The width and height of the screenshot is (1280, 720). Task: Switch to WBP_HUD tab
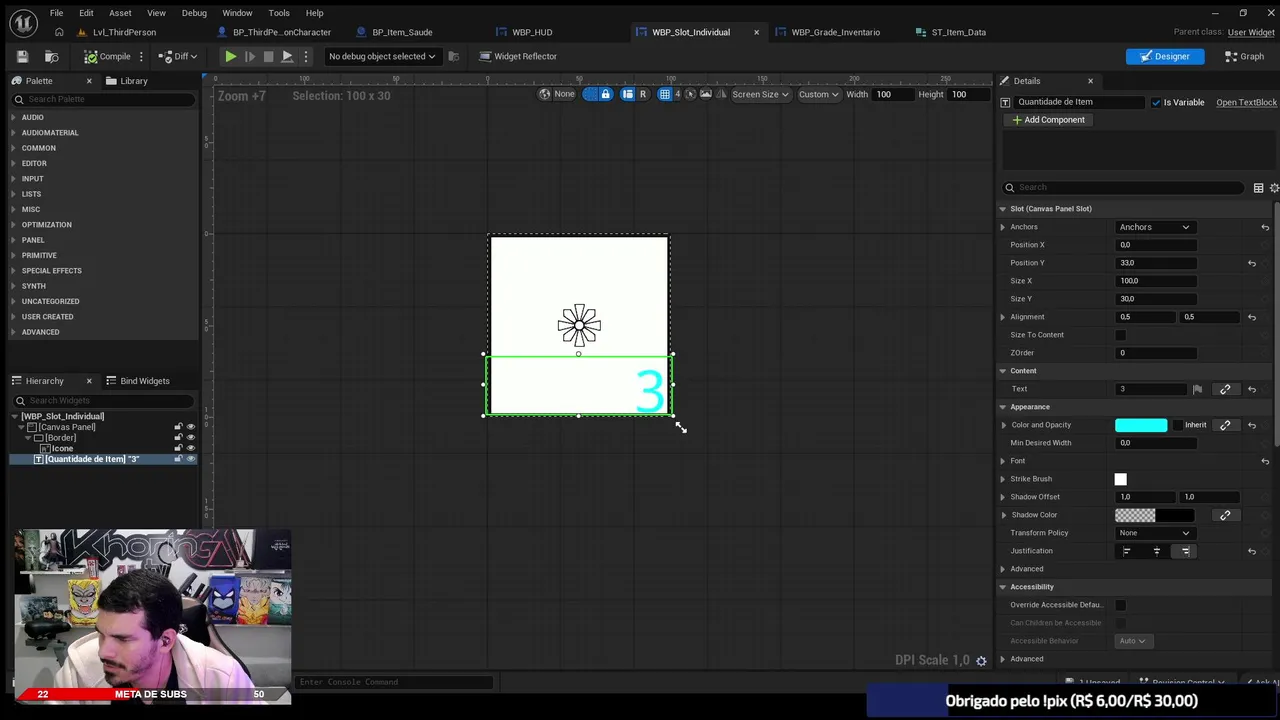pyautogui.click(x=532, y=32)
